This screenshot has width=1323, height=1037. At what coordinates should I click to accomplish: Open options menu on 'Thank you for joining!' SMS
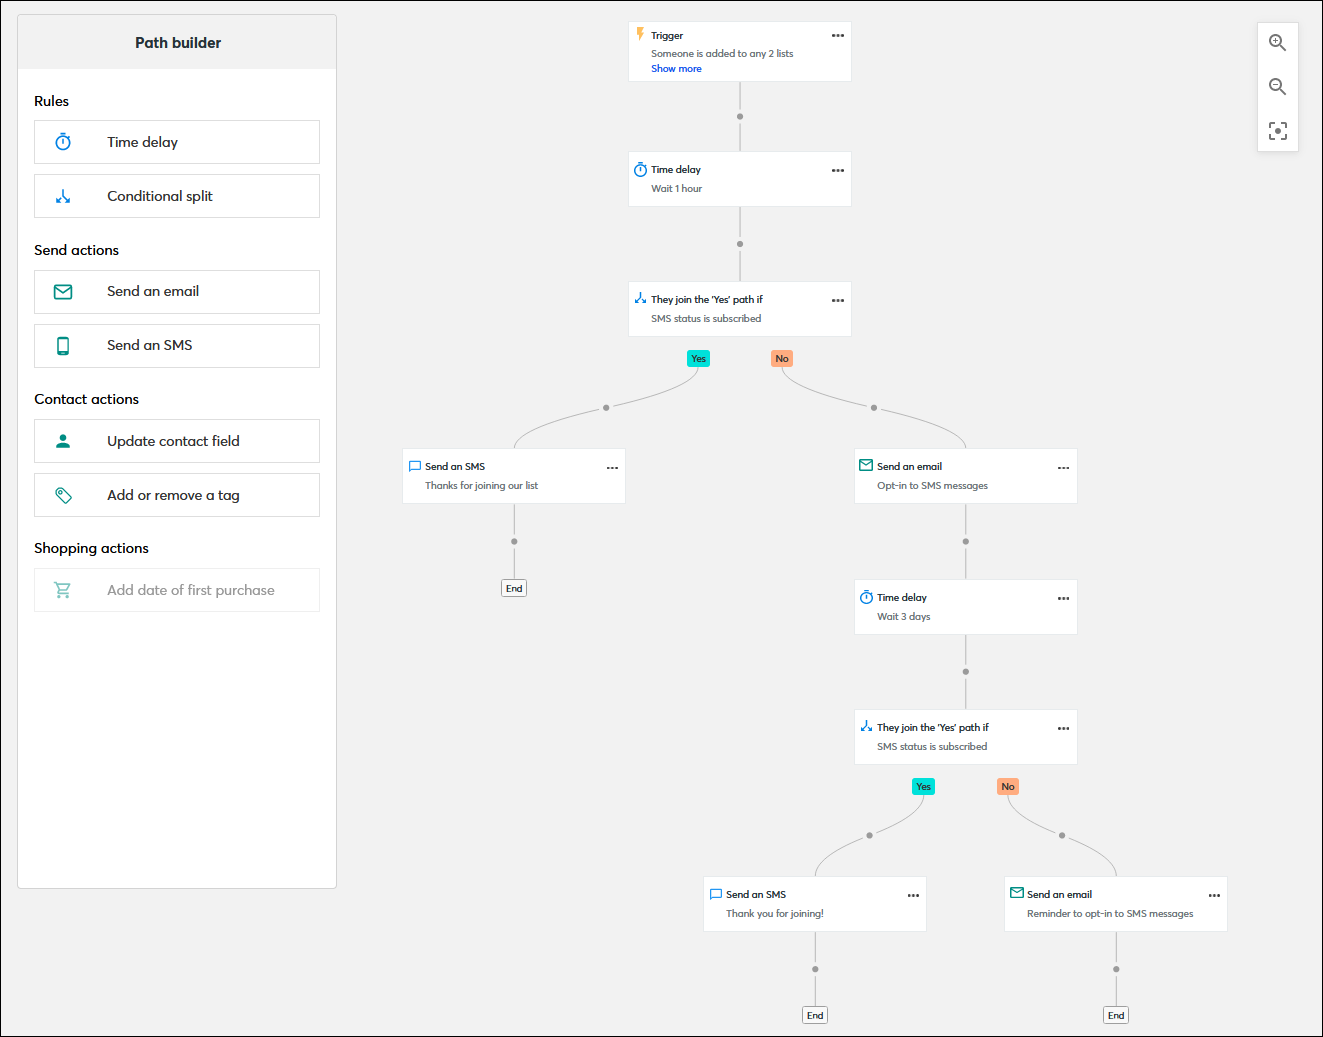click(913, 895)
